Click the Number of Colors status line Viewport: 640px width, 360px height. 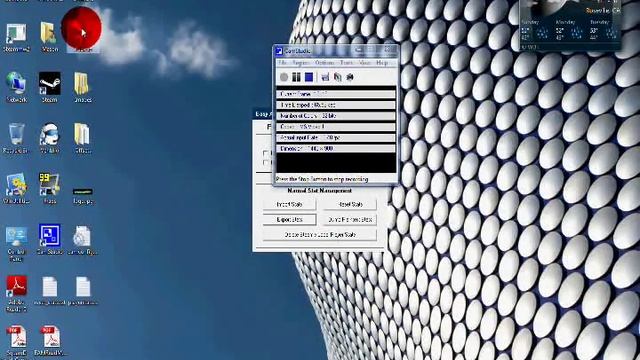coord(336,116)
